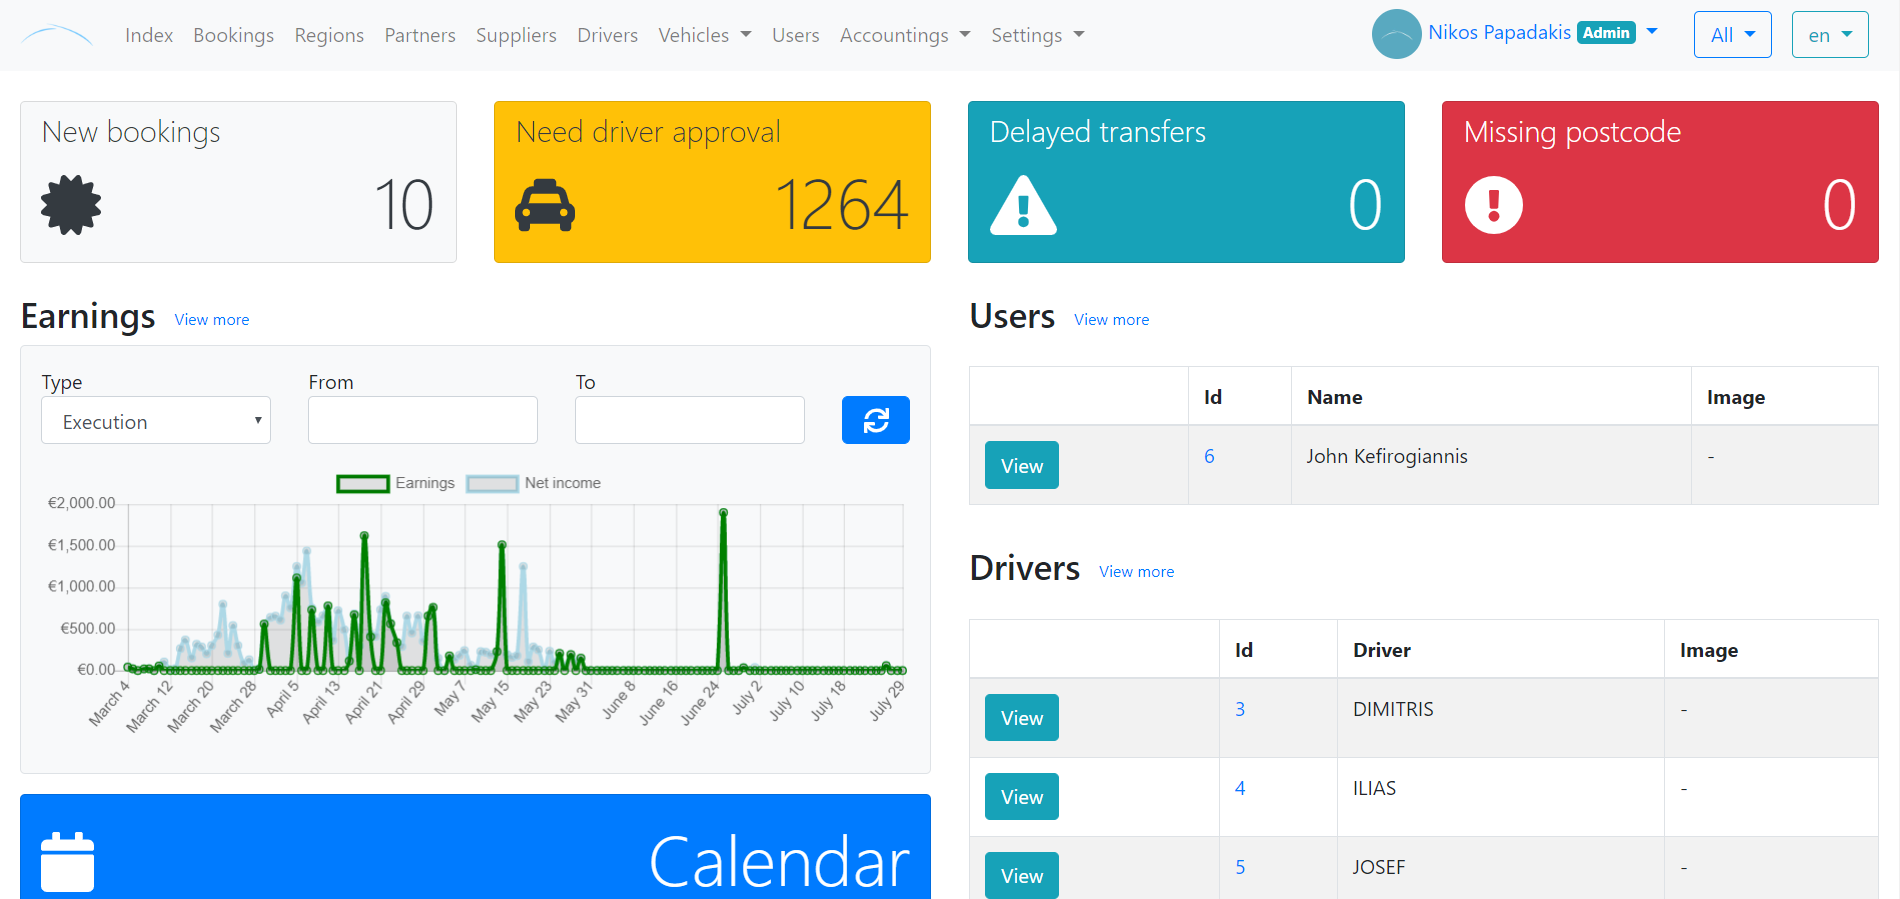Click View more next to Earnings
Viewport: 1900px width, 899px height.
pos(212,320)
